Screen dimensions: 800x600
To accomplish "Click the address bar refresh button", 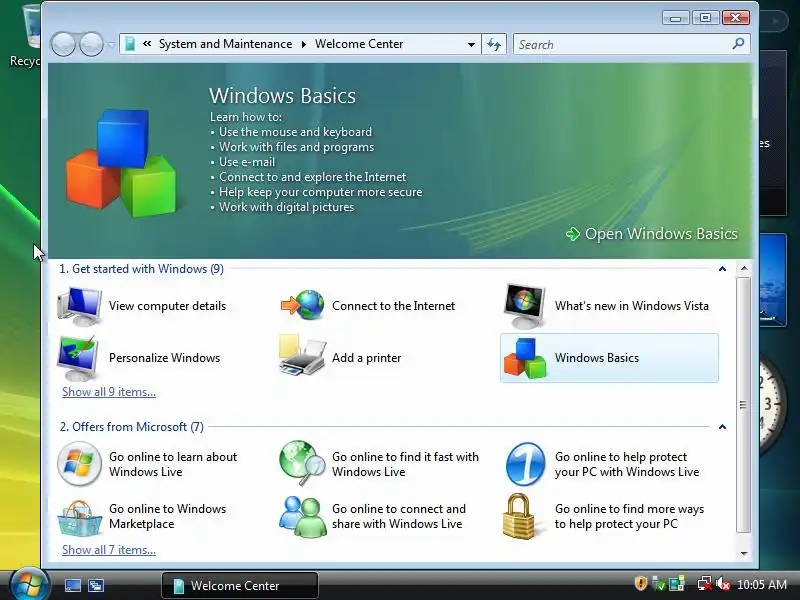I will tap(494, 44).
